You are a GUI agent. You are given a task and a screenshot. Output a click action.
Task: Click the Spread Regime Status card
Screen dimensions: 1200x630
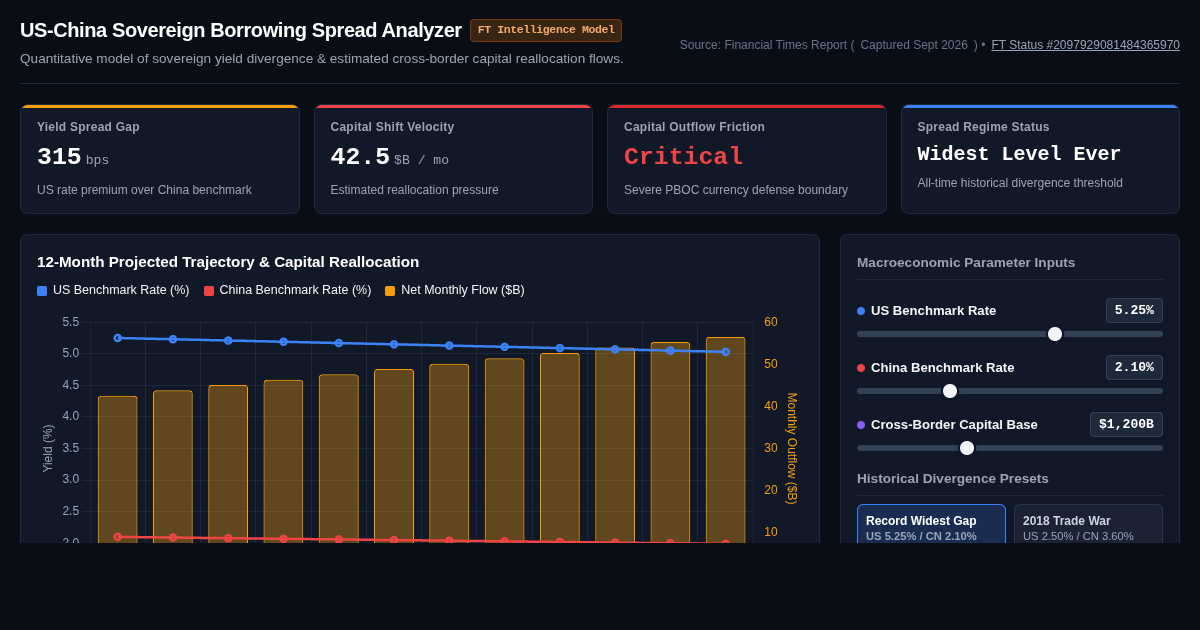click(1040, 159)
